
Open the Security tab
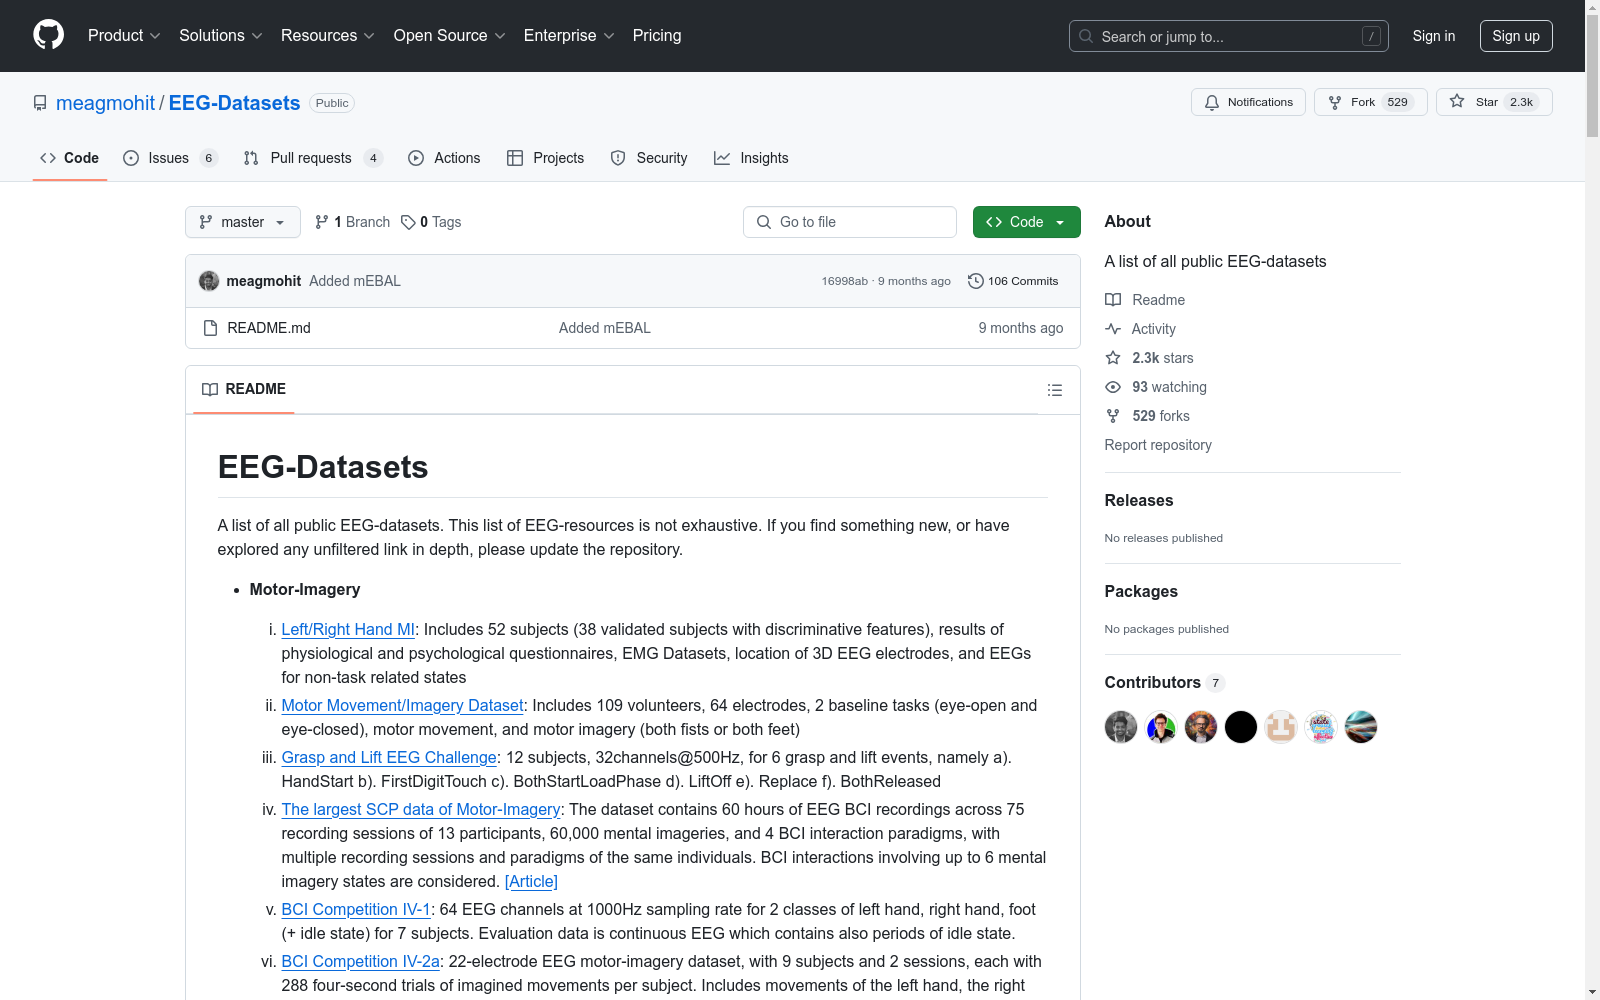point(649,158)
